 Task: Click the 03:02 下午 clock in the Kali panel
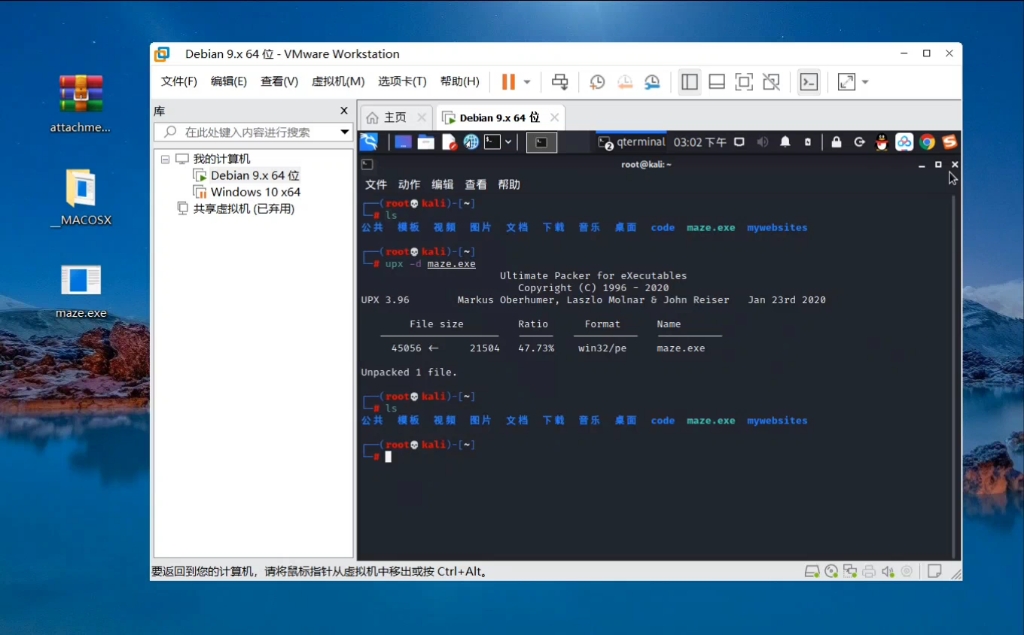tap(700, 142)
